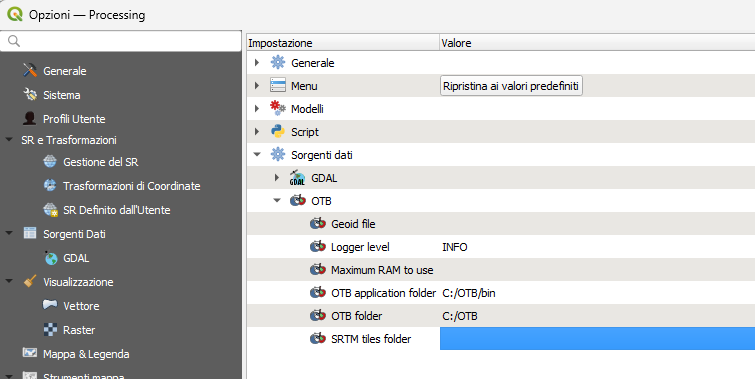Collapse the OTB provider node
Viewport: 755px width, 379px height.
click(277, 201)
